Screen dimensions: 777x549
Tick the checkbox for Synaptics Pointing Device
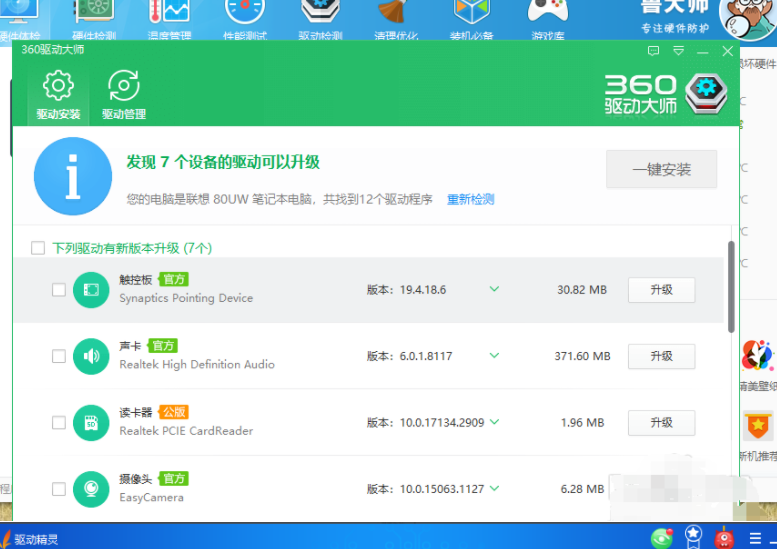click(x=59, y=290)
